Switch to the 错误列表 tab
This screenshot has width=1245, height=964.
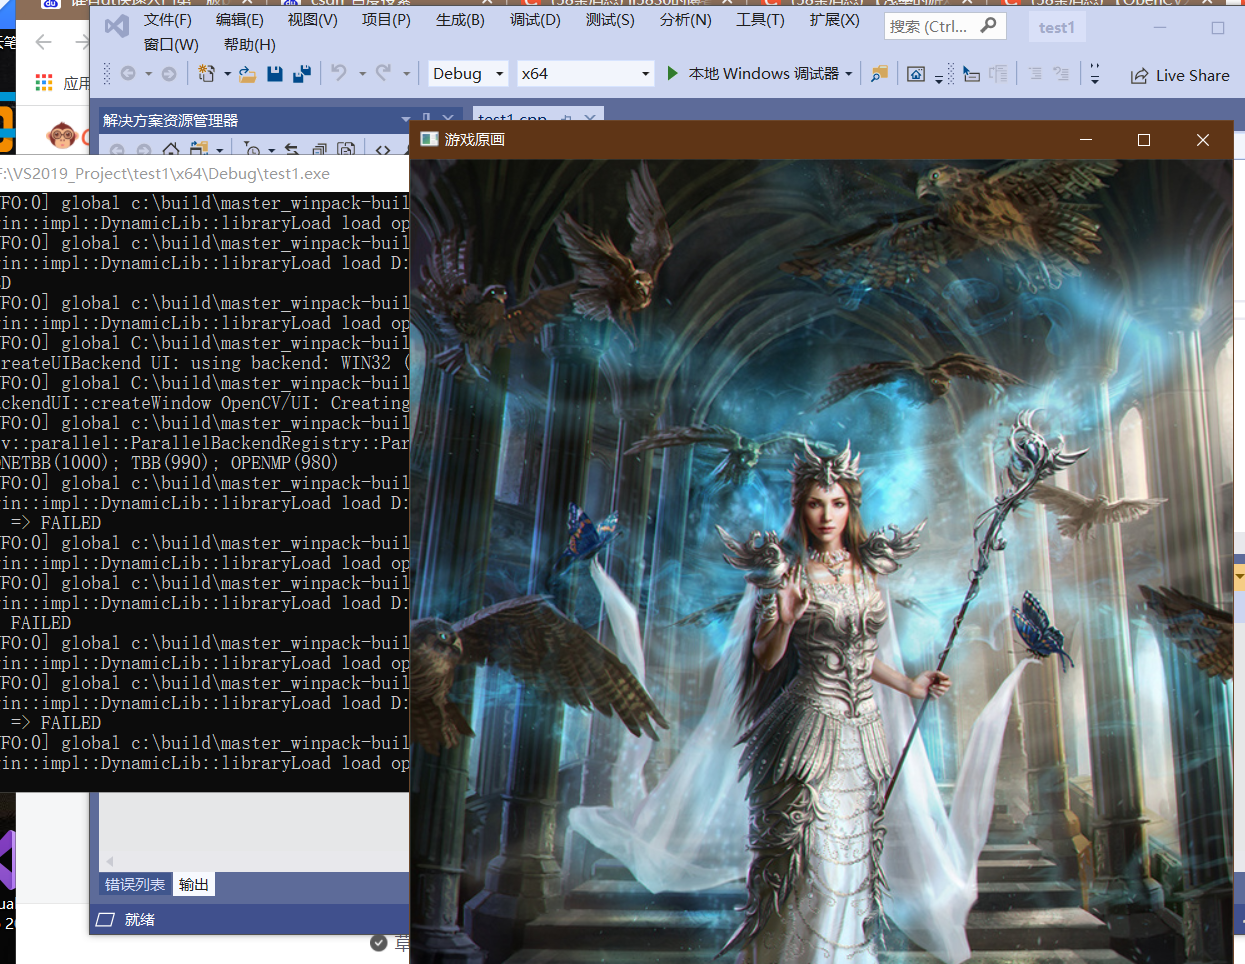click(x=135, y=885)
